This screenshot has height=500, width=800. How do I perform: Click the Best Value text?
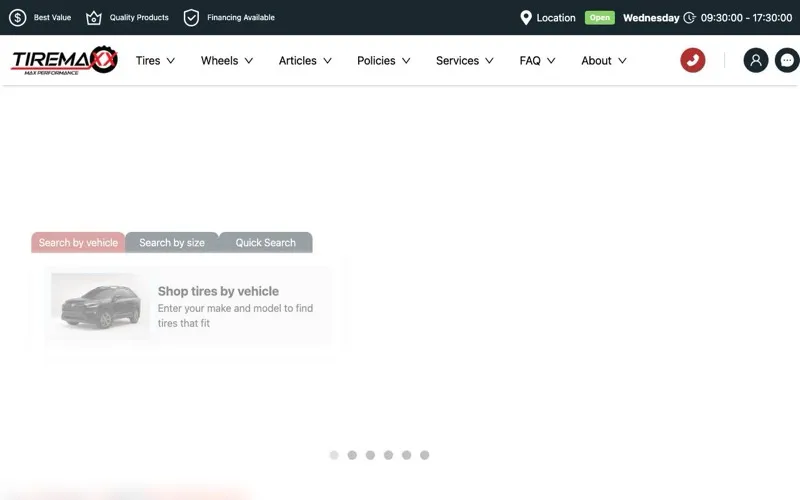click(x=53, y=17)
